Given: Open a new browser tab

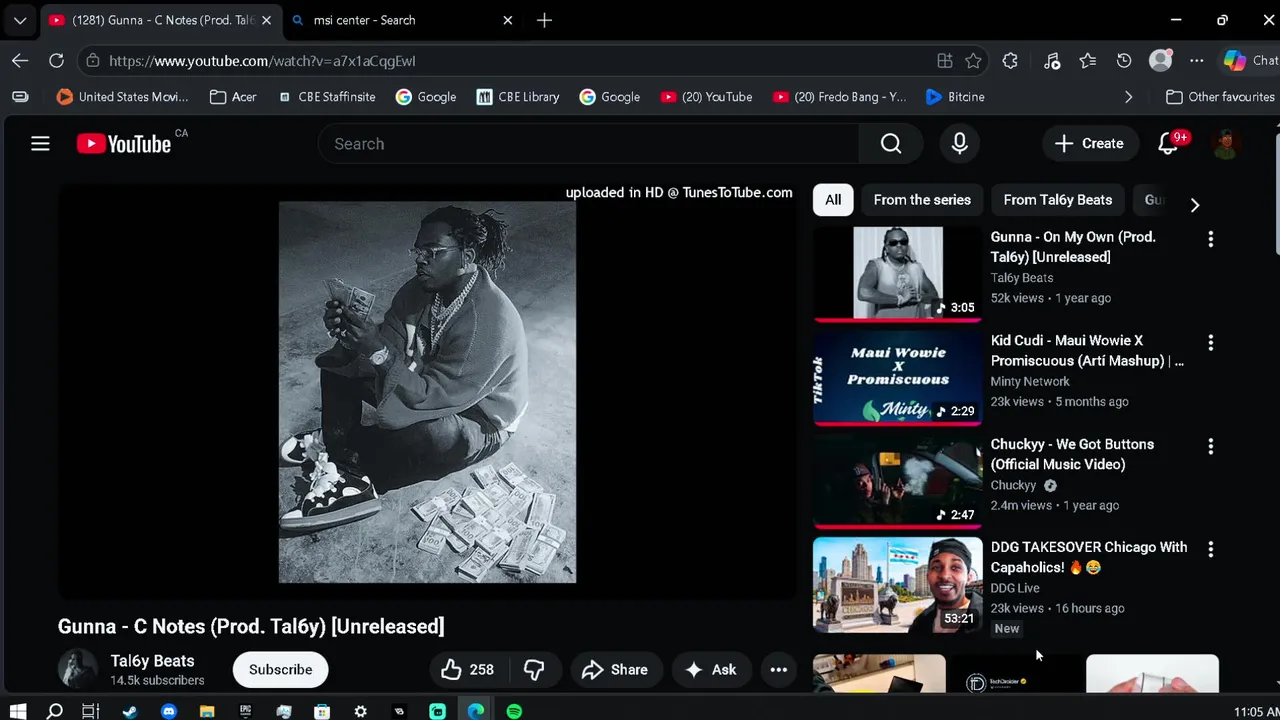Looking at the screenshot, I should pyautogui.click(x=544, y=20).
